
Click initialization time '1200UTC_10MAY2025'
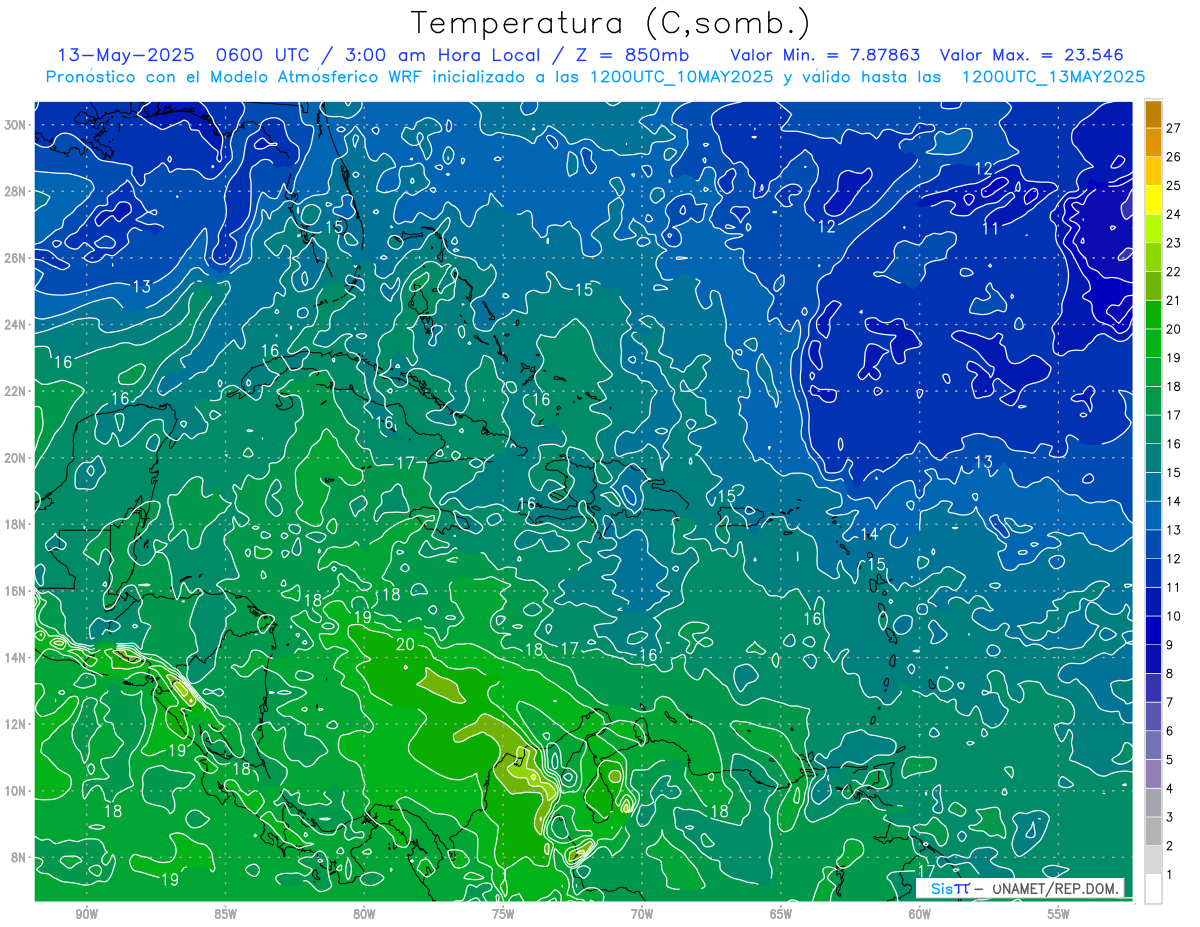click(x=682, y=77)
